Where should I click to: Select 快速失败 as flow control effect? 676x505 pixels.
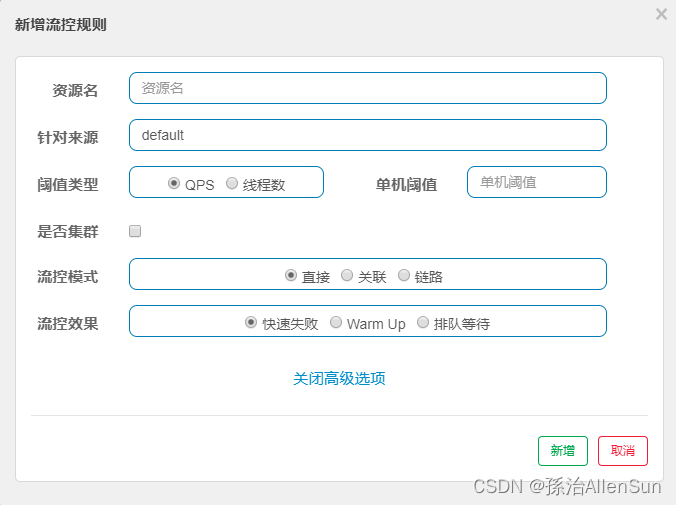[x=251, y=322]
